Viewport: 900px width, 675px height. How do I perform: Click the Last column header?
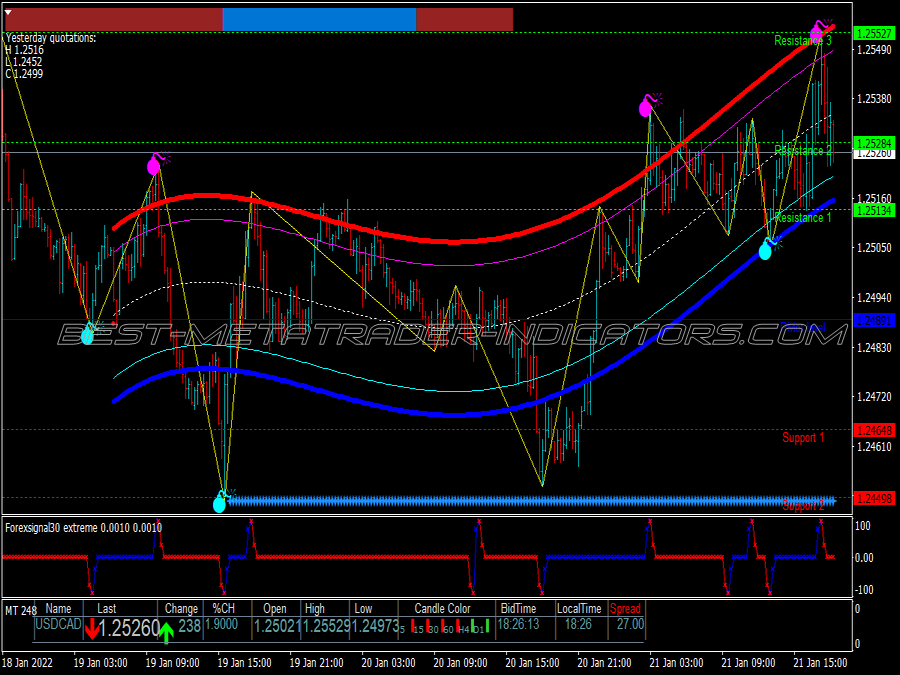pos(107,608)
